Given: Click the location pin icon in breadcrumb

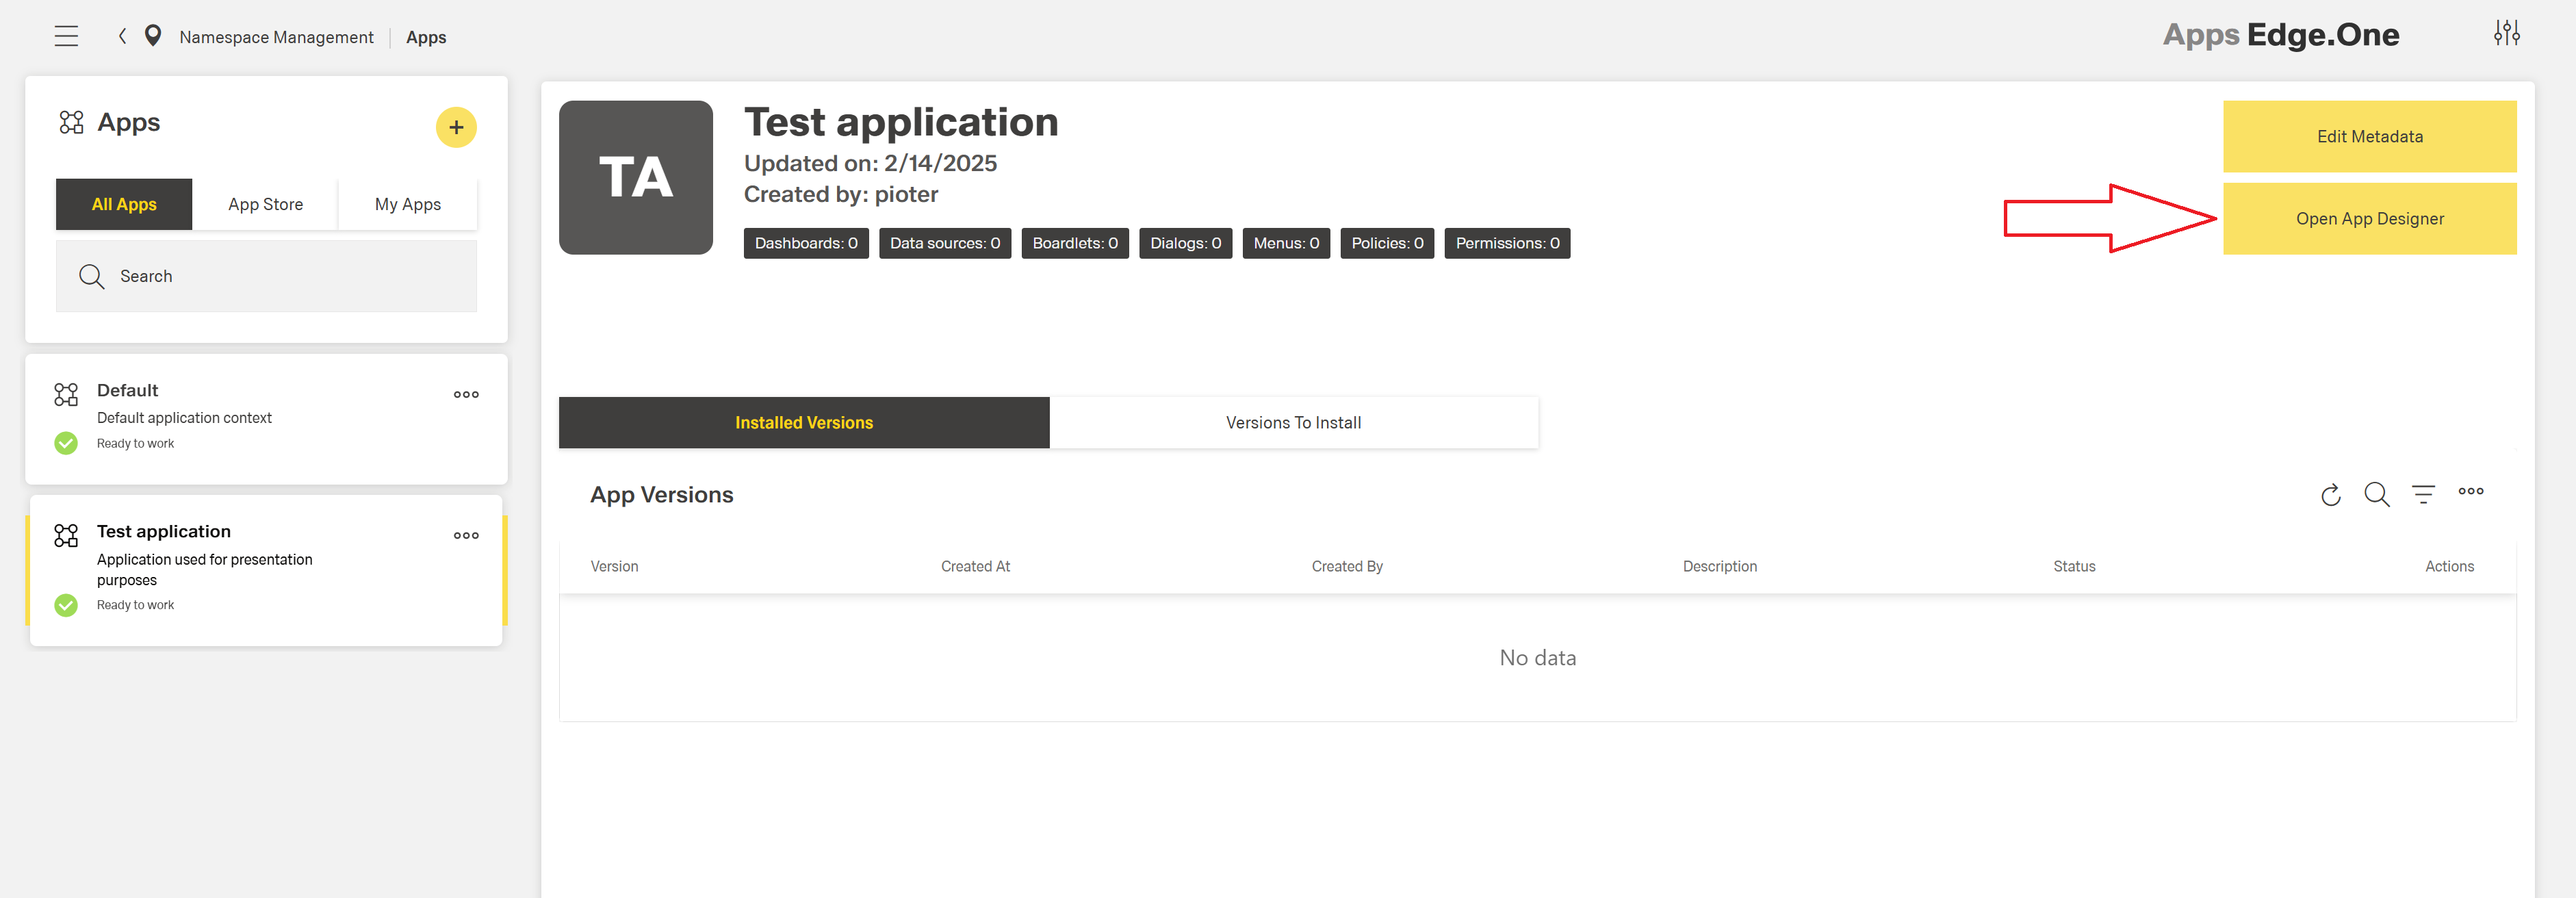Looking at the screenshot, I should point(152,35).
